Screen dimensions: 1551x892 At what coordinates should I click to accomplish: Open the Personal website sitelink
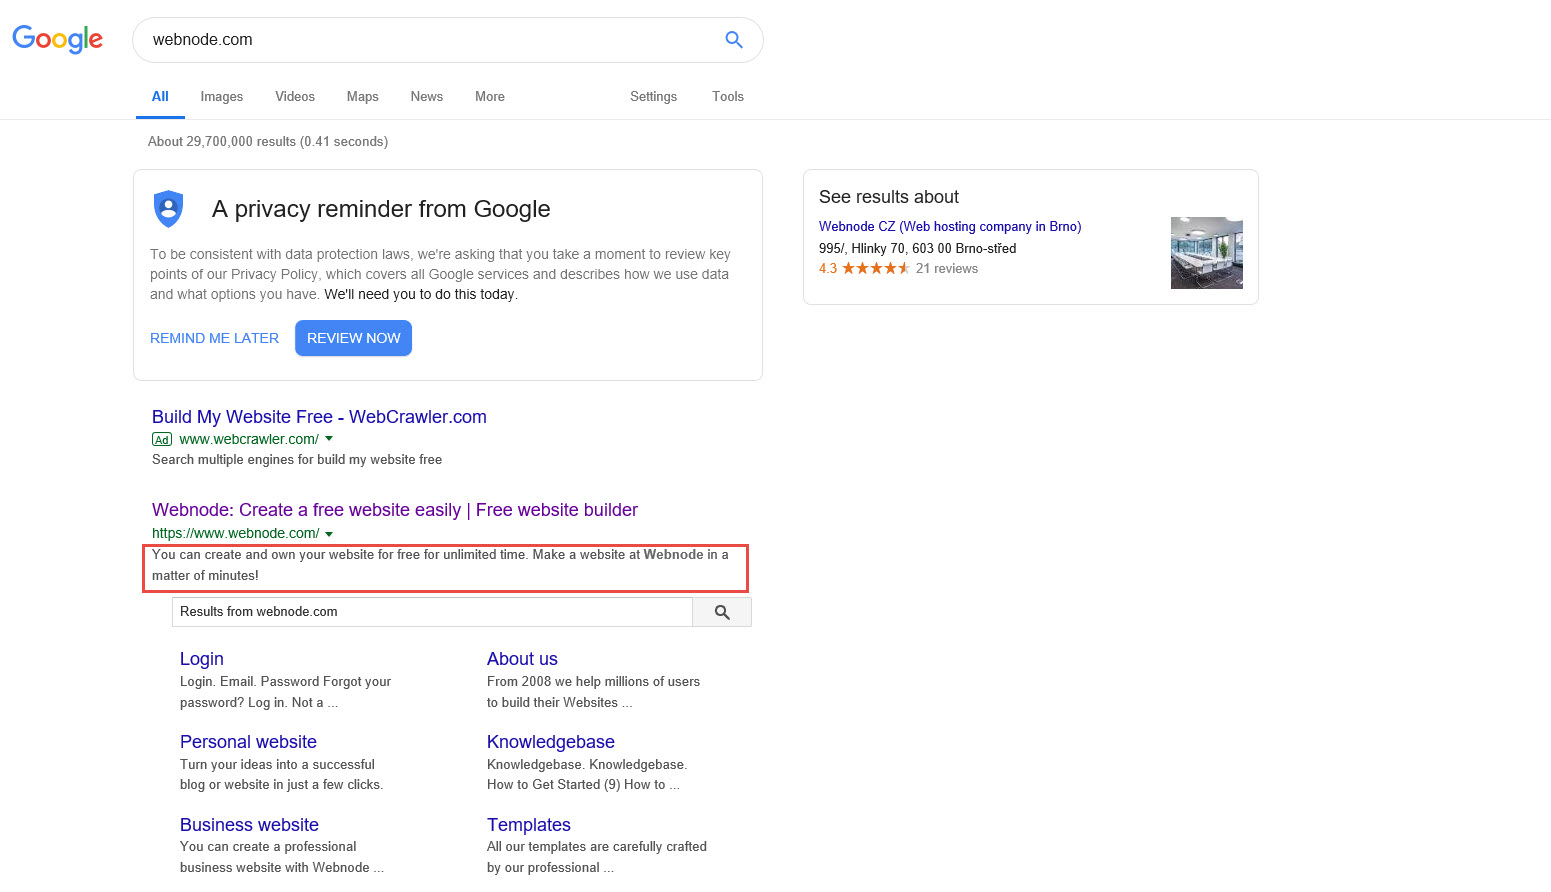click(248, 742)
